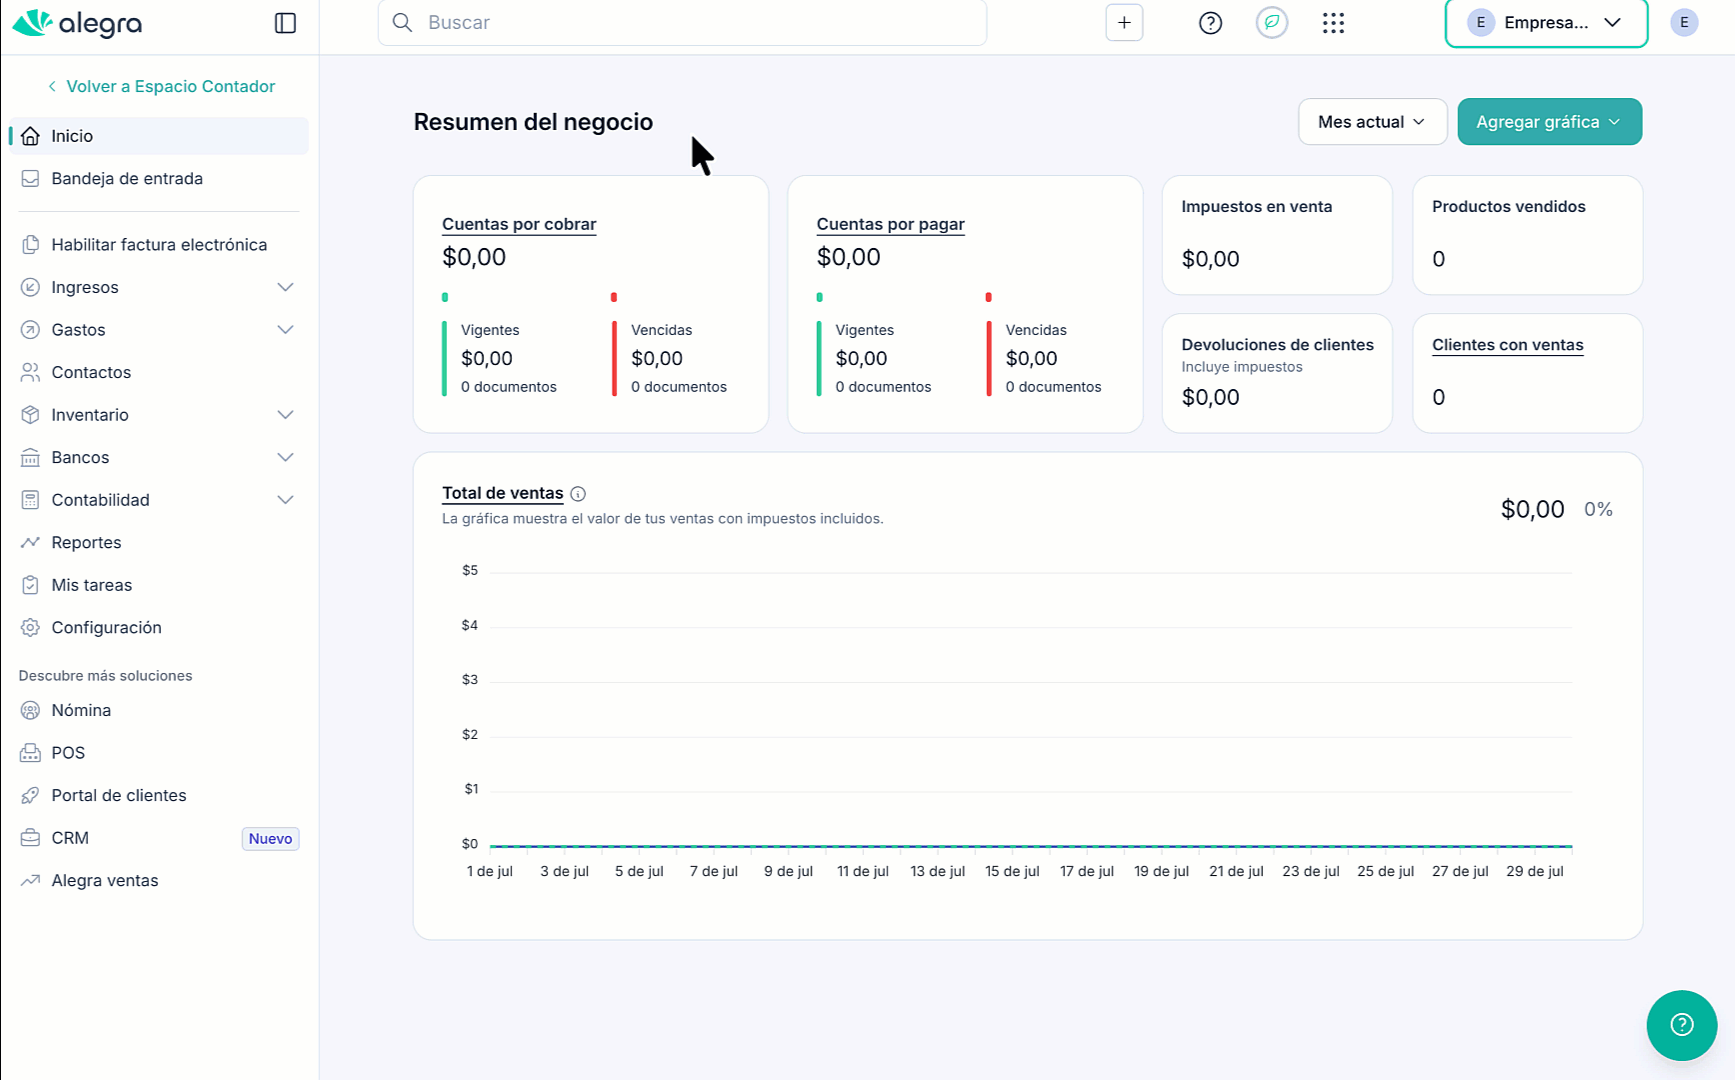Image resolution: width=1735 pixels, height=1080 pixels.
Task: Click the info icon next to Total de ventas
Action: pos(578,494)
